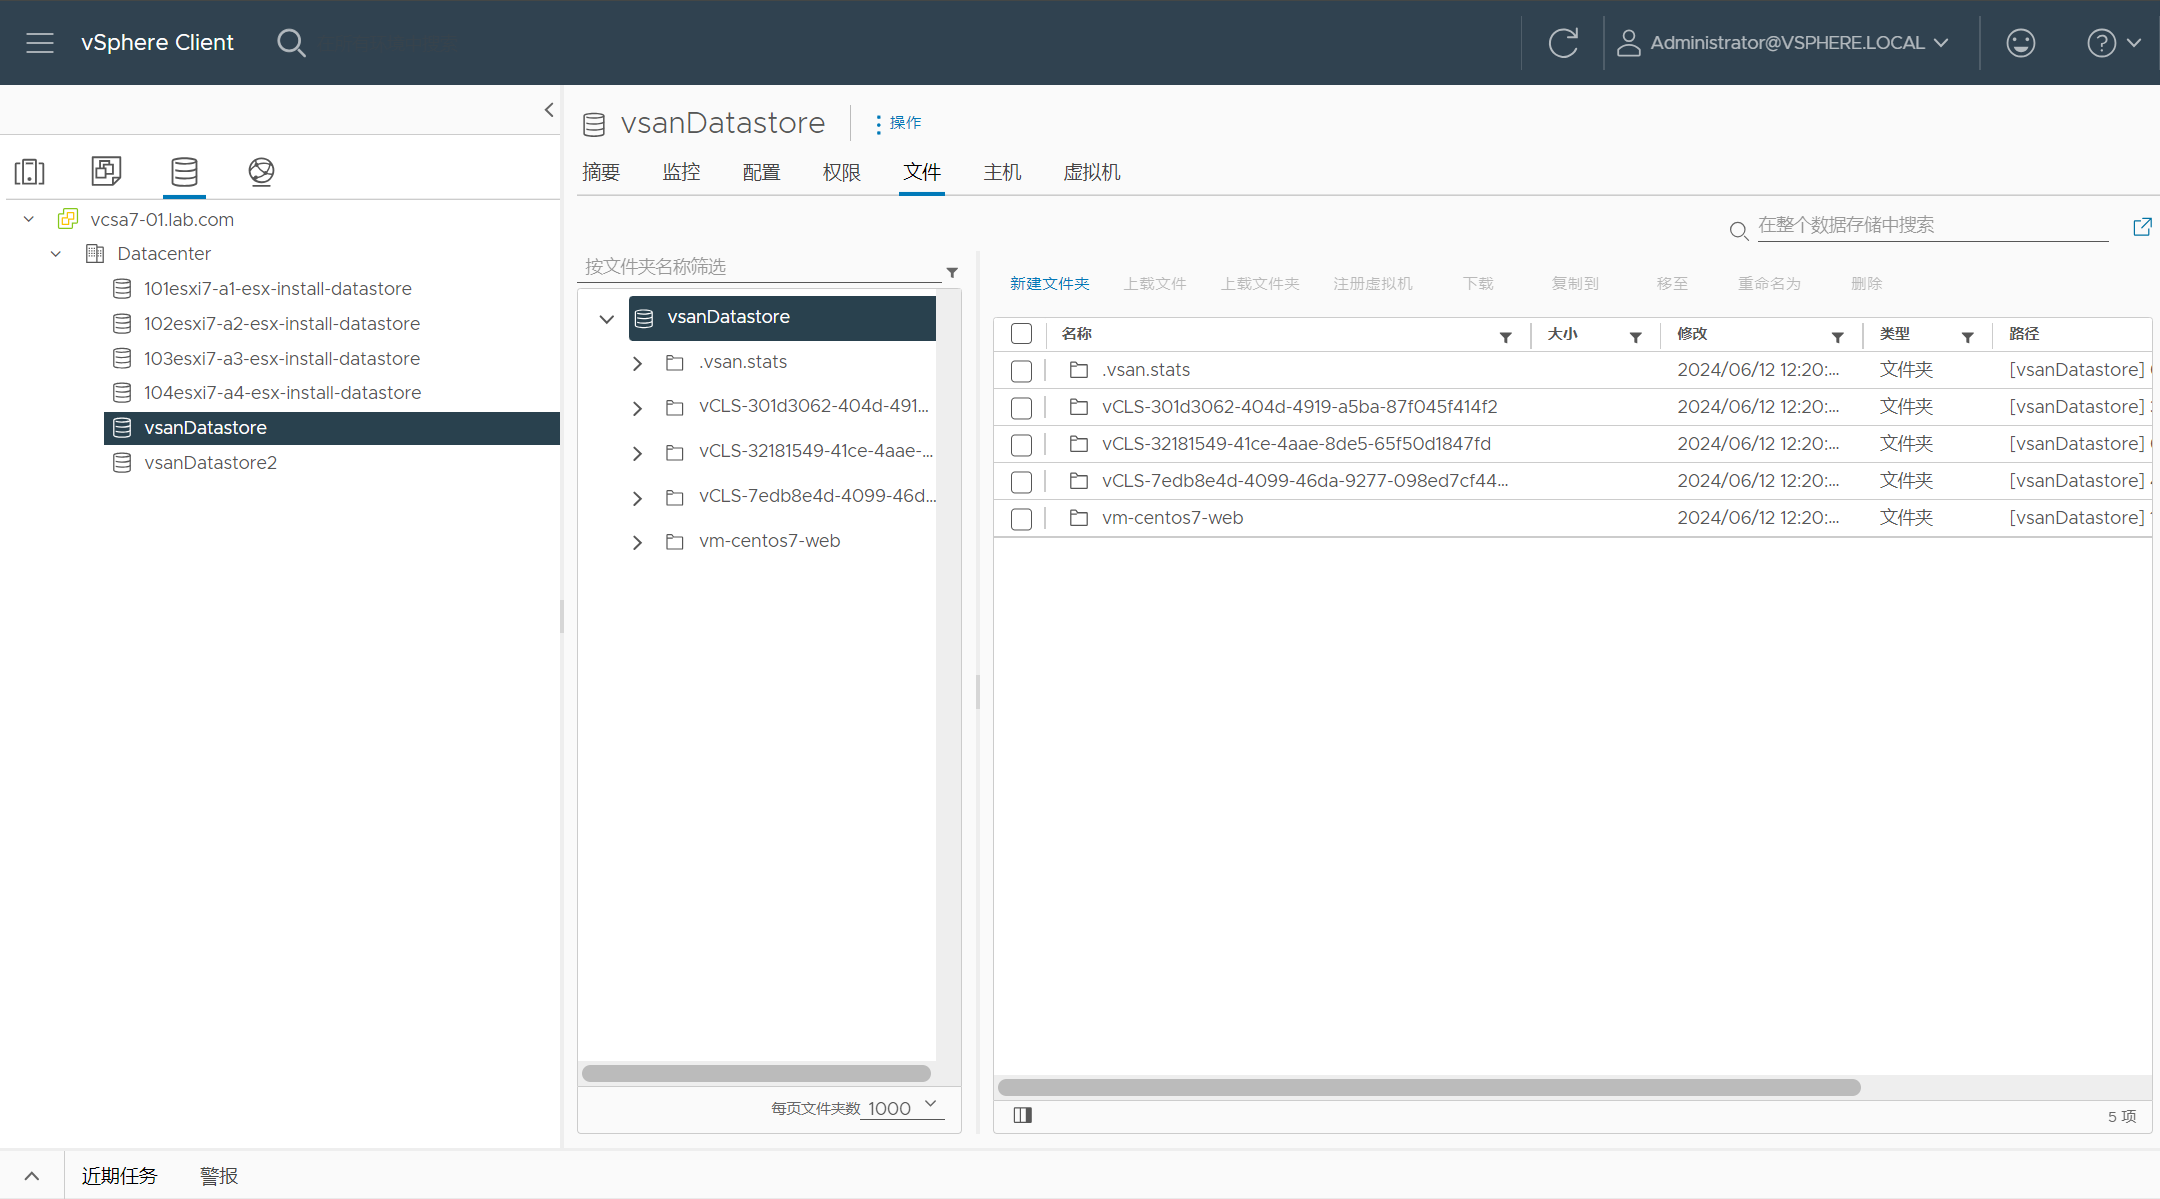
Task: Check the vCLS-301d3062 row checkbox
Action: click(1021, 408)
